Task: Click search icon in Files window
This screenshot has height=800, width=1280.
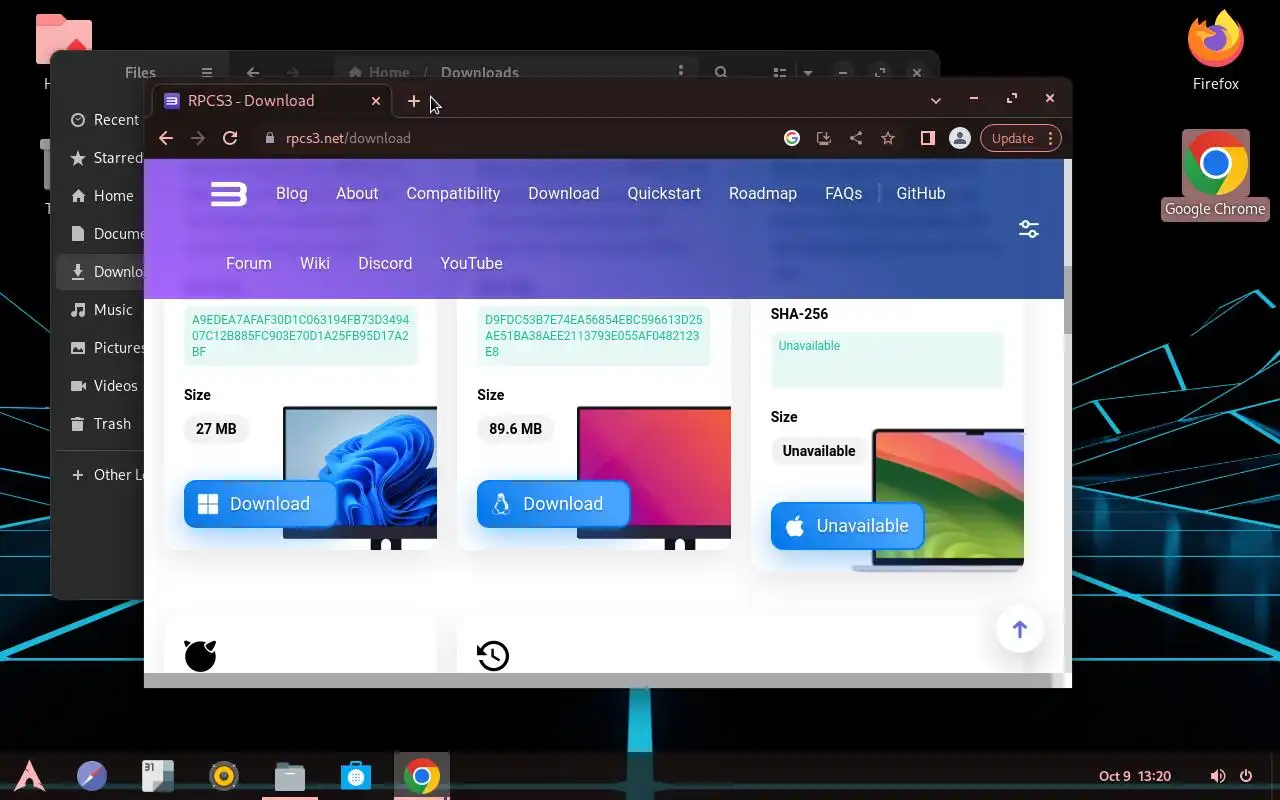Action: 721,72
